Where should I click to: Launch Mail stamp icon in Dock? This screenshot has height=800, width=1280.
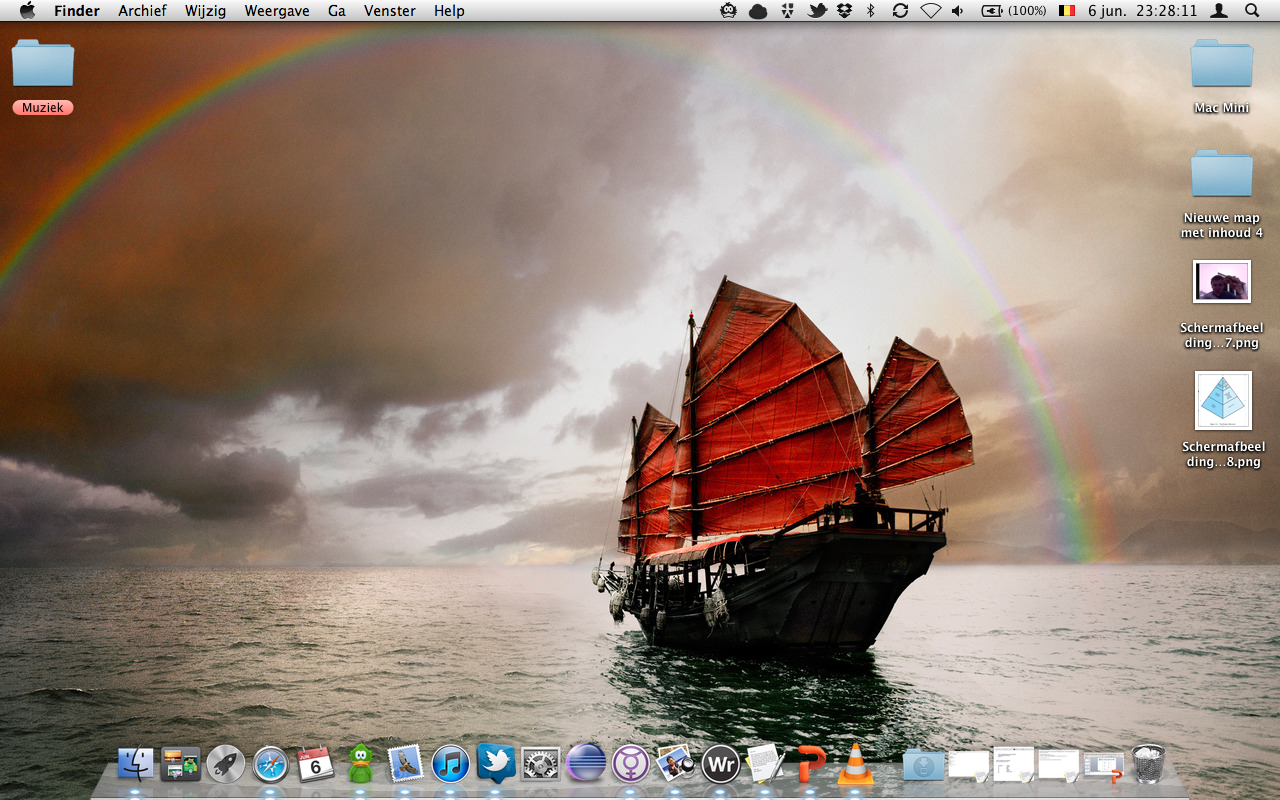click(x=406, y=765)
